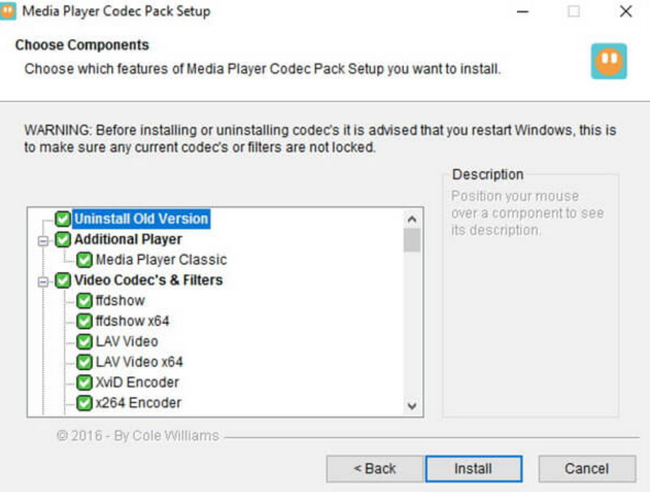Click the scroll down arrow of the component list
650x492 pixels.
point(411,406)
